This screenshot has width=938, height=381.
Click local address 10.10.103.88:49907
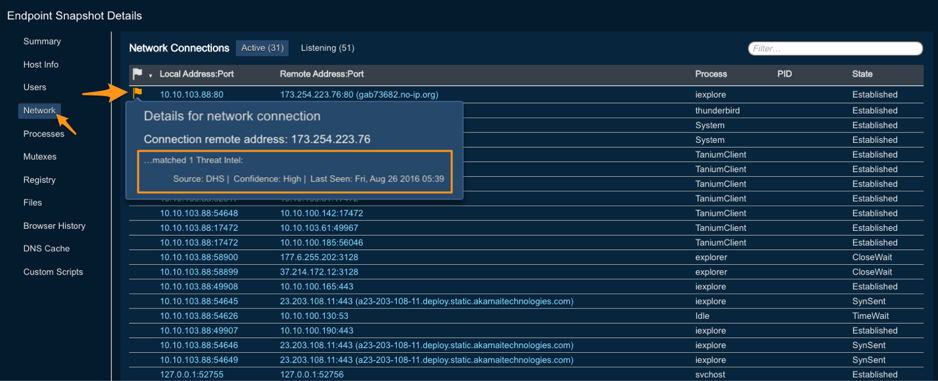[x=199, y=331]
